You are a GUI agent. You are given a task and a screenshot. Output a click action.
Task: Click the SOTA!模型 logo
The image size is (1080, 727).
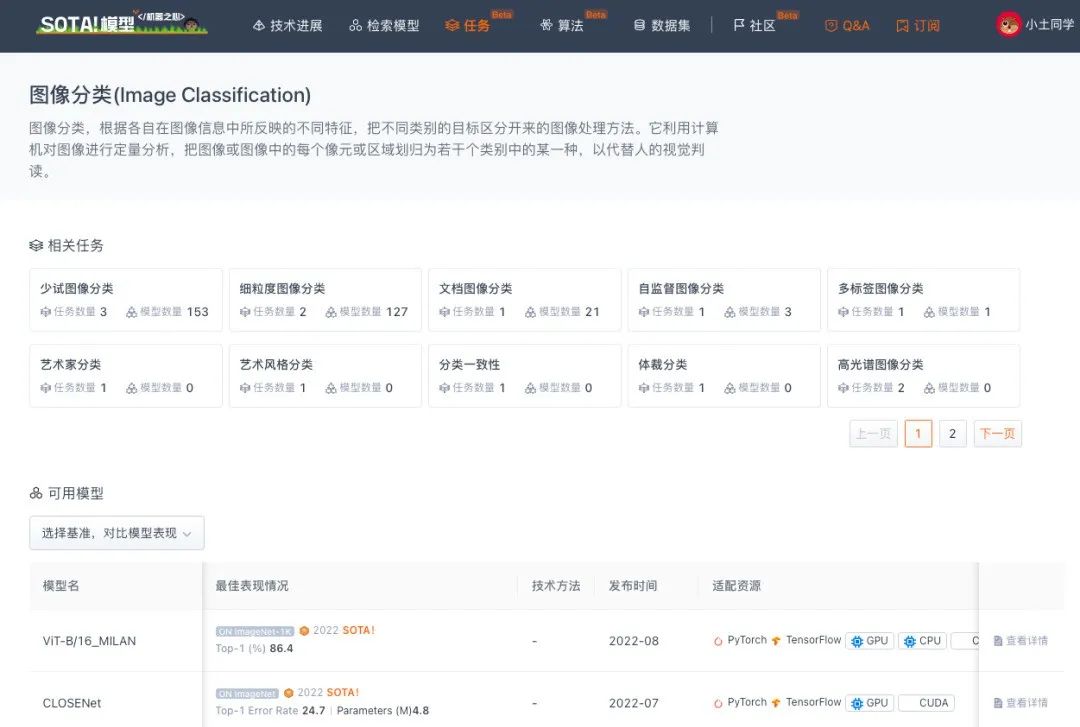tap(122, 23)
